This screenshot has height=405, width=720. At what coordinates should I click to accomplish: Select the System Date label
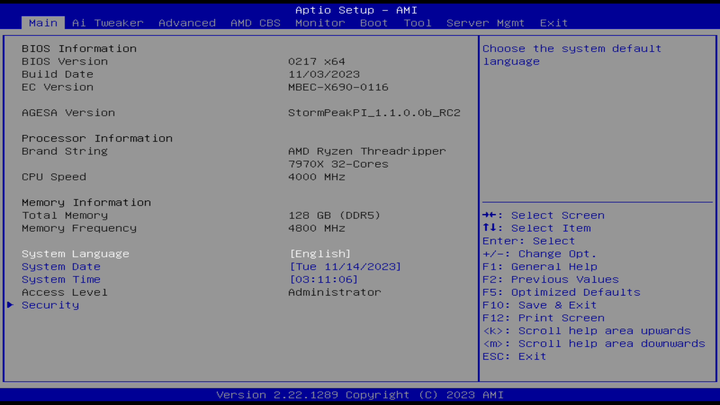click(61, 267)
